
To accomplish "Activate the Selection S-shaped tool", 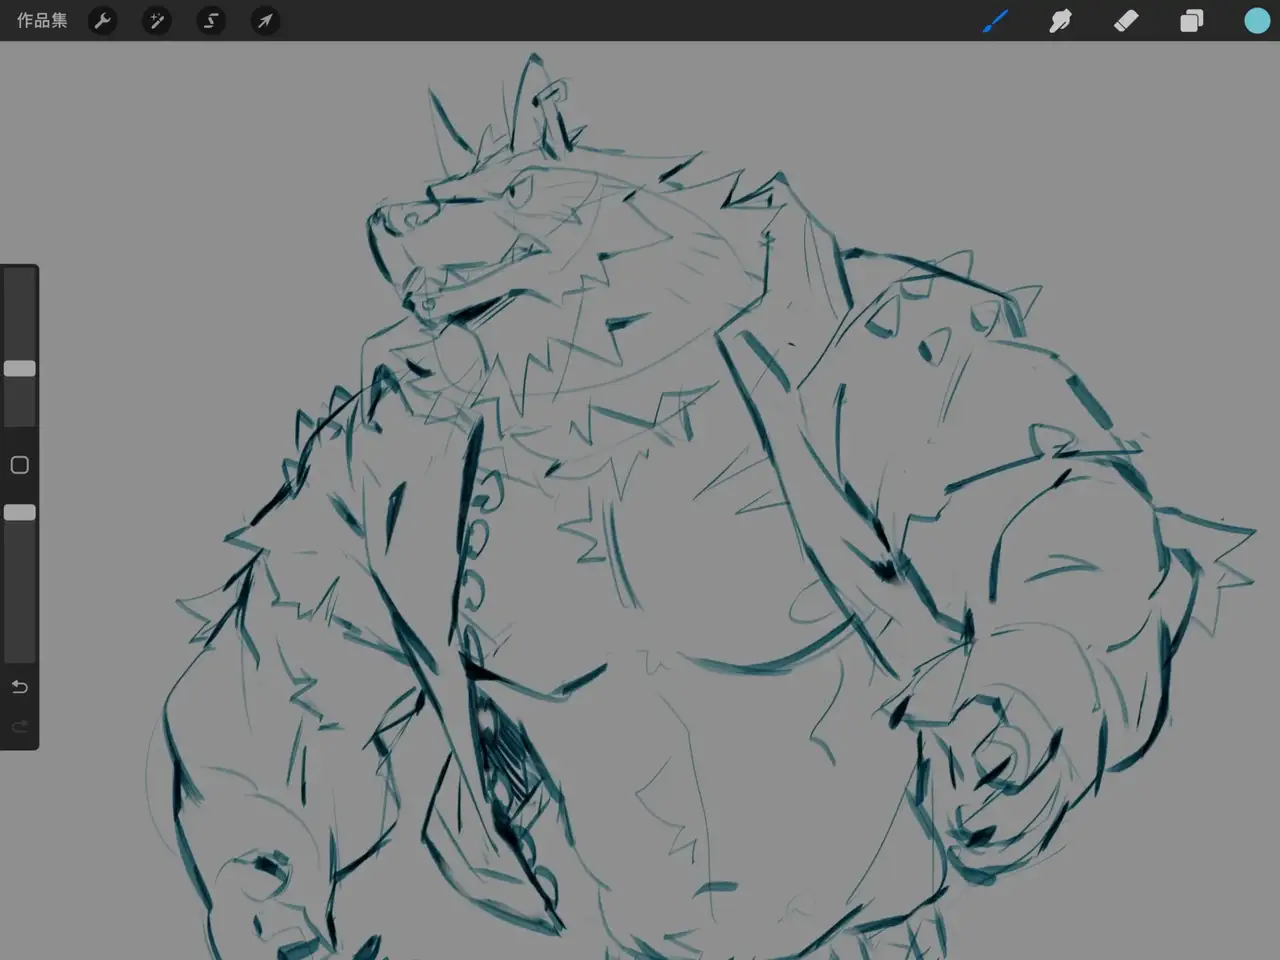I will pos(211,20).
